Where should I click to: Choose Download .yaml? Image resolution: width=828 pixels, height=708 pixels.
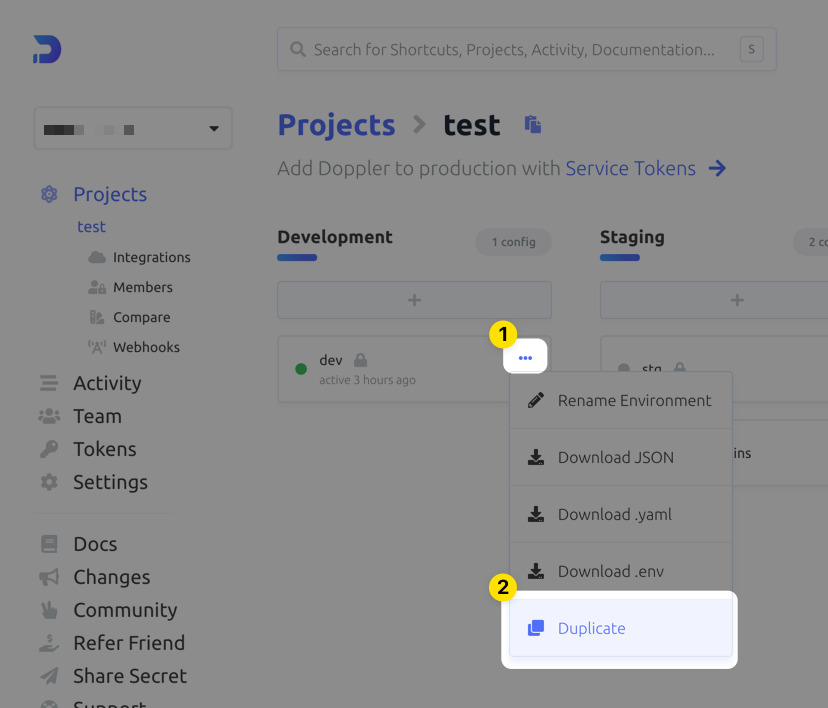tap(621, 514)
